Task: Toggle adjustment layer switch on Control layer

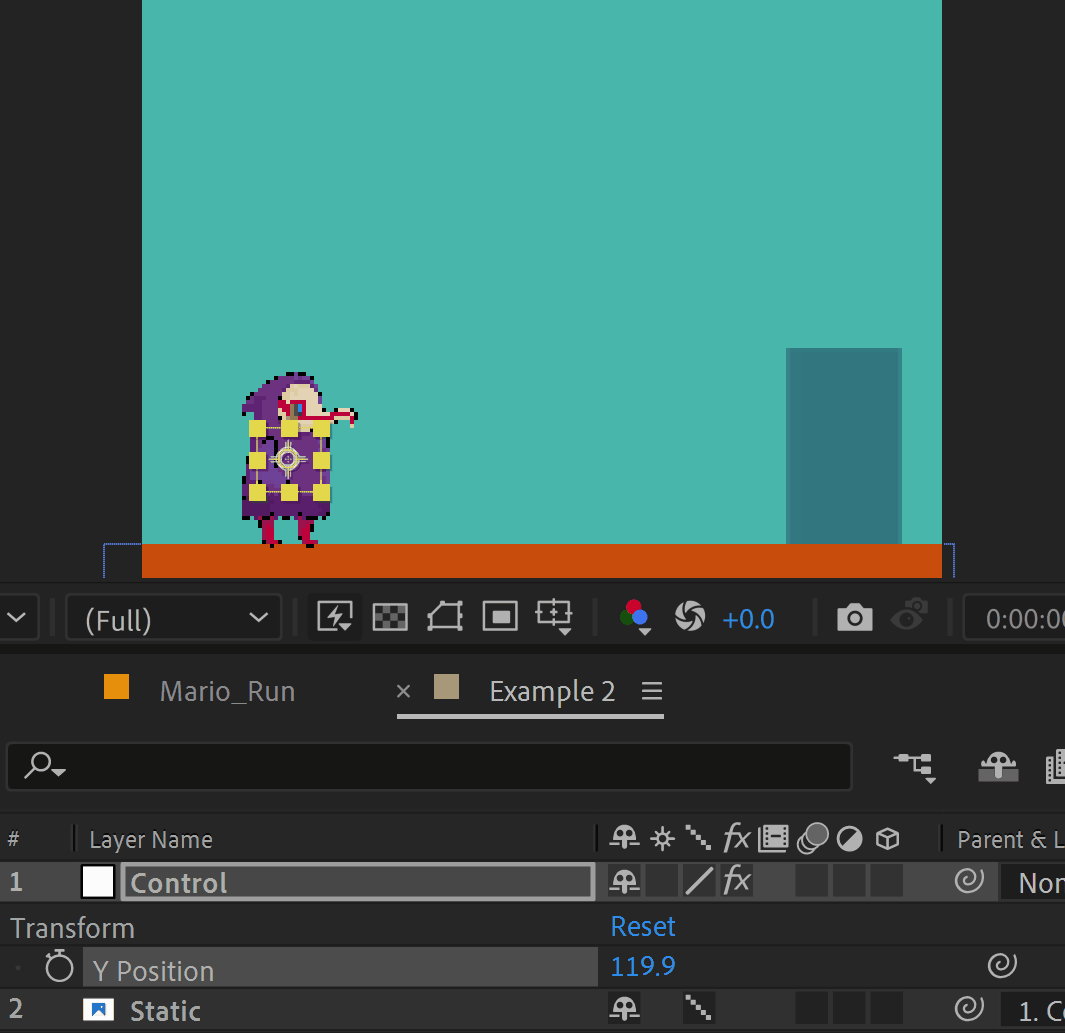Action: tap(849, 882)
